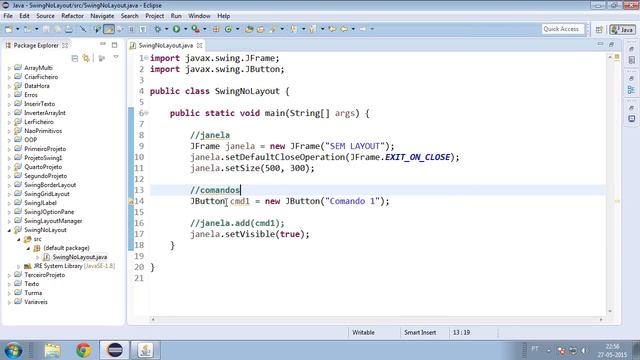This screenshot has height=360, width=640.
Task: Open the External Tools dropdown arrow
Action: (204, 29)
